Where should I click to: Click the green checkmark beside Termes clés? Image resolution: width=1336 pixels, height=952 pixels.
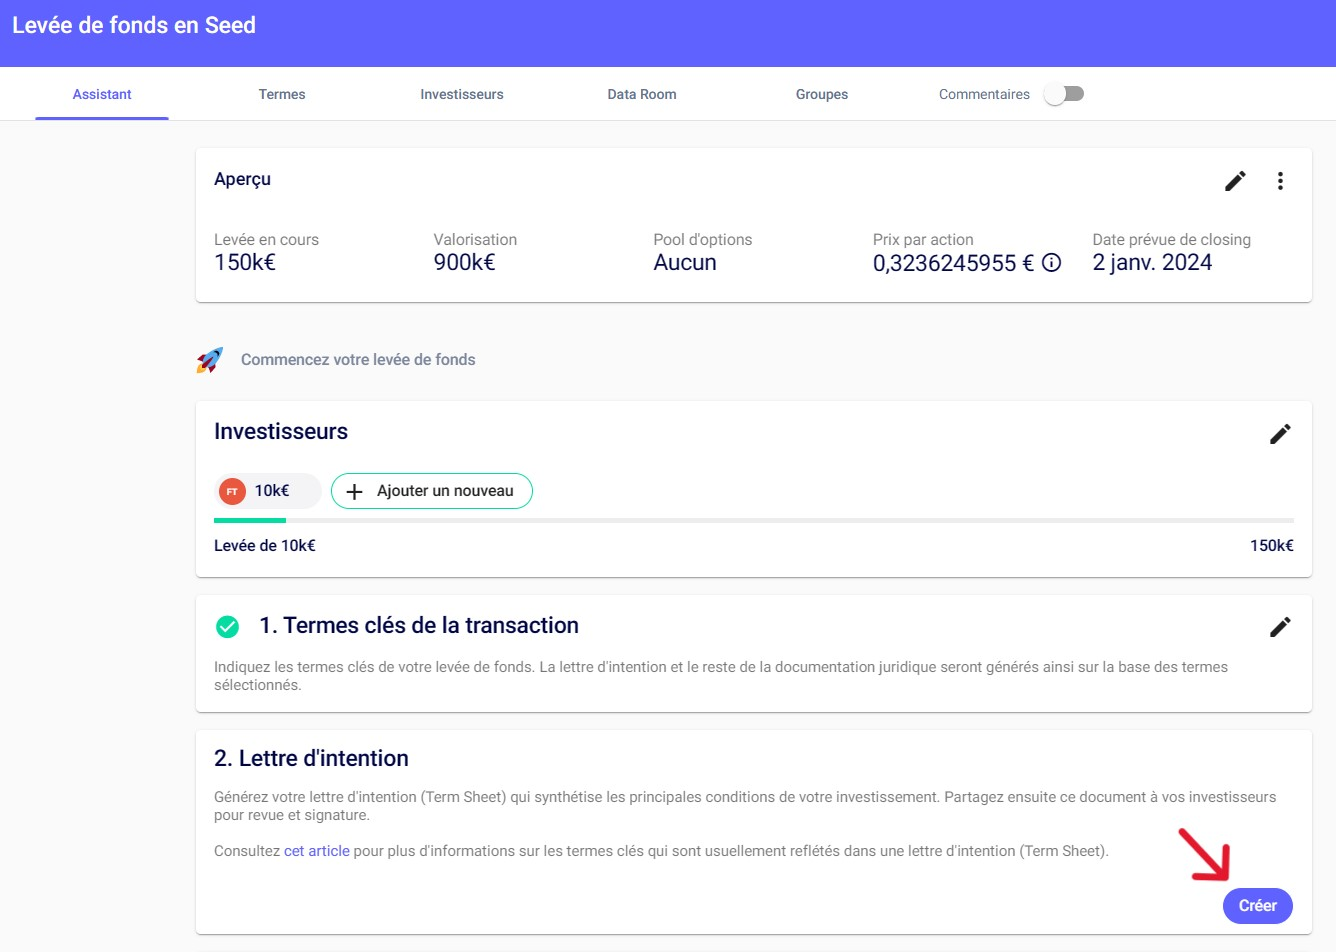[x=228, y=627]
